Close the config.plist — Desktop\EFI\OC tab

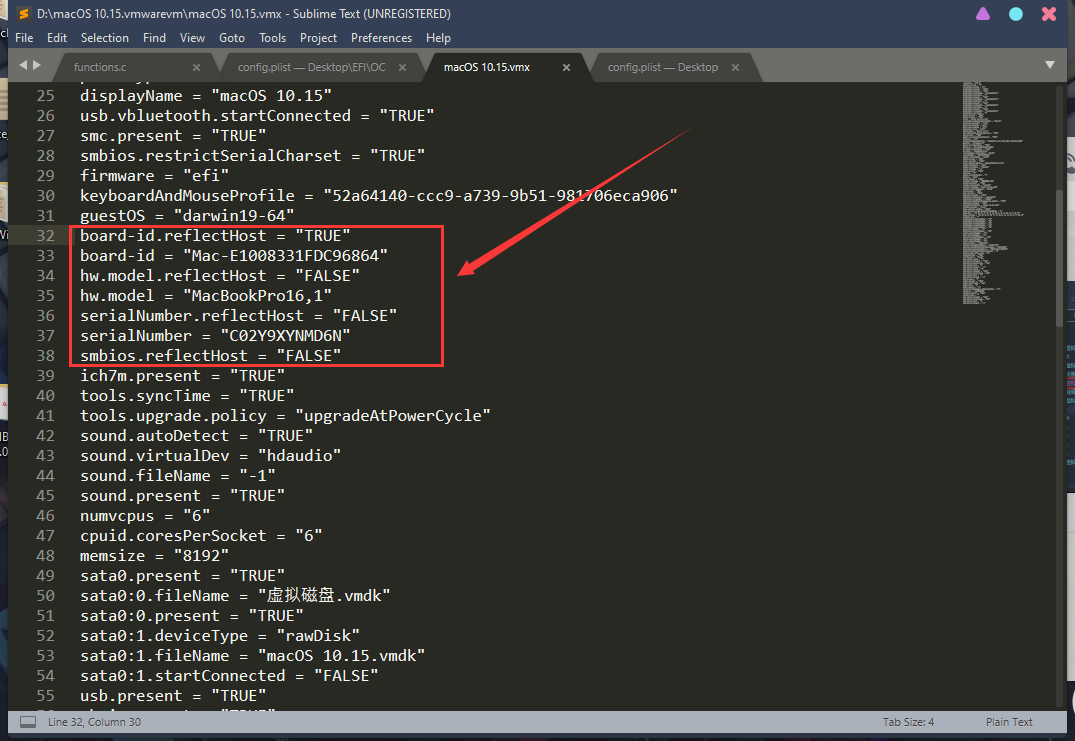coord(402,67)
